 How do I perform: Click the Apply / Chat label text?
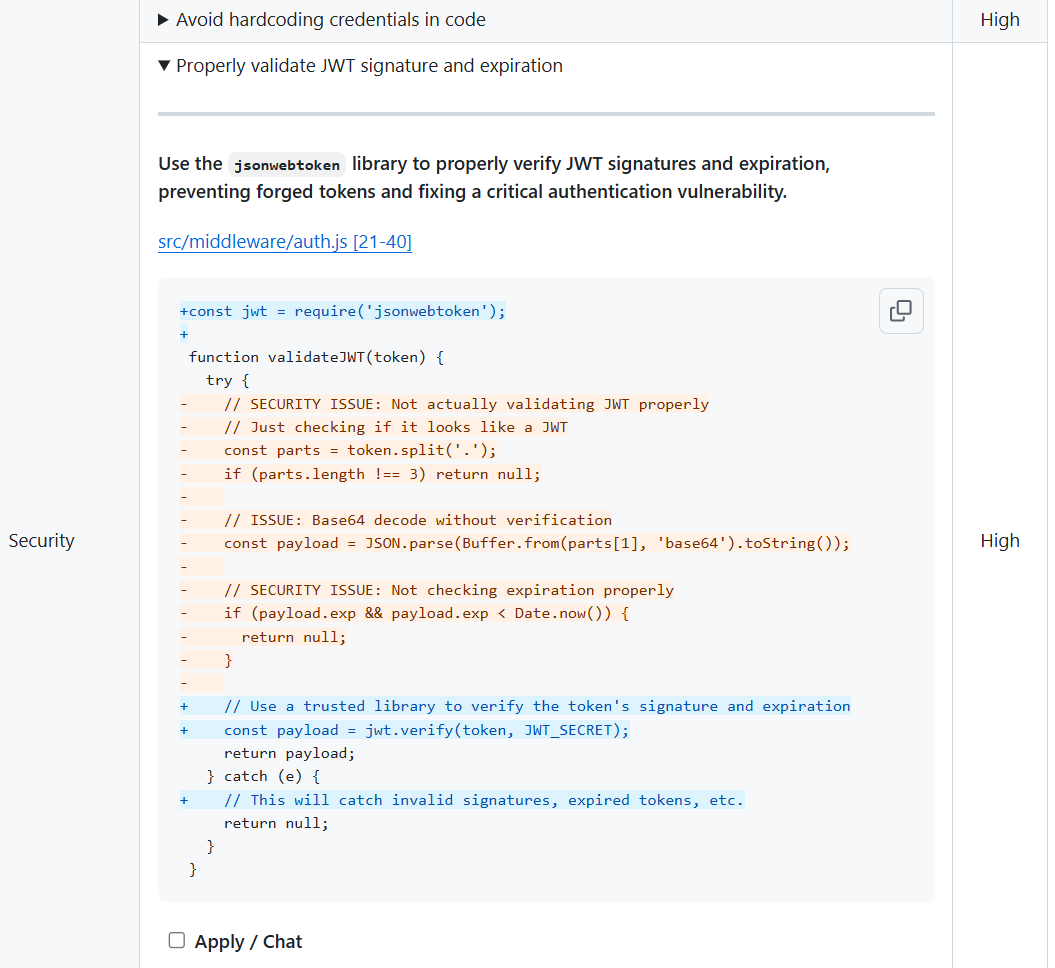click(248, 941)
